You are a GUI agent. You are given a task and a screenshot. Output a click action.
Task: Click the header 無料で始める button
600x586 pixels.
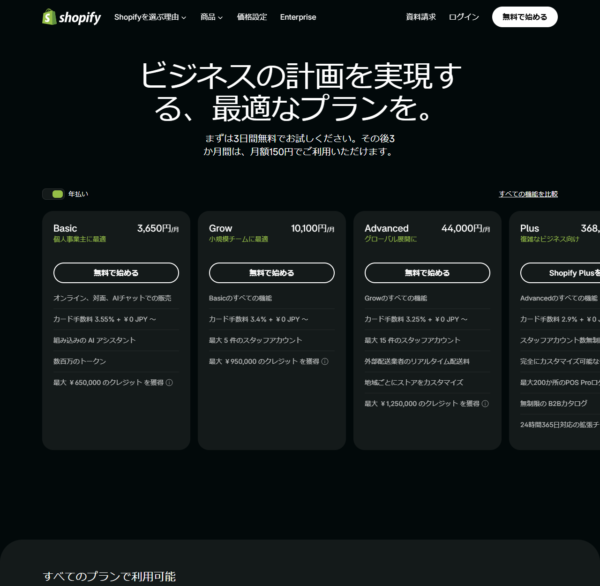525,17
